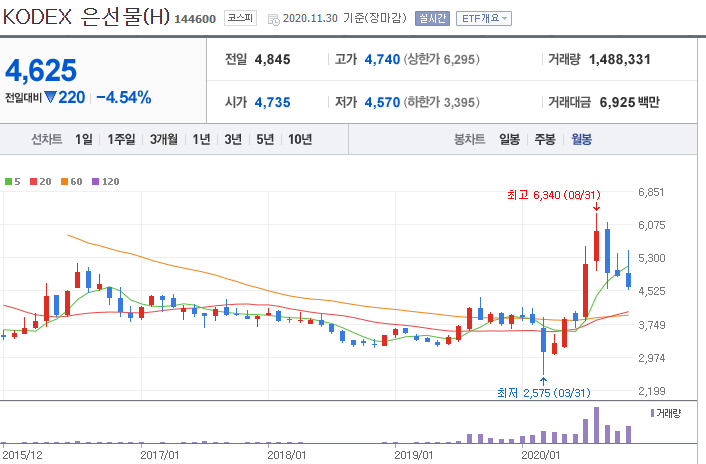This screenshot has width=706, height=464.
Task: Open the ETF개요 dropdown
Action: pyautogui.click(x=484, y=18)
